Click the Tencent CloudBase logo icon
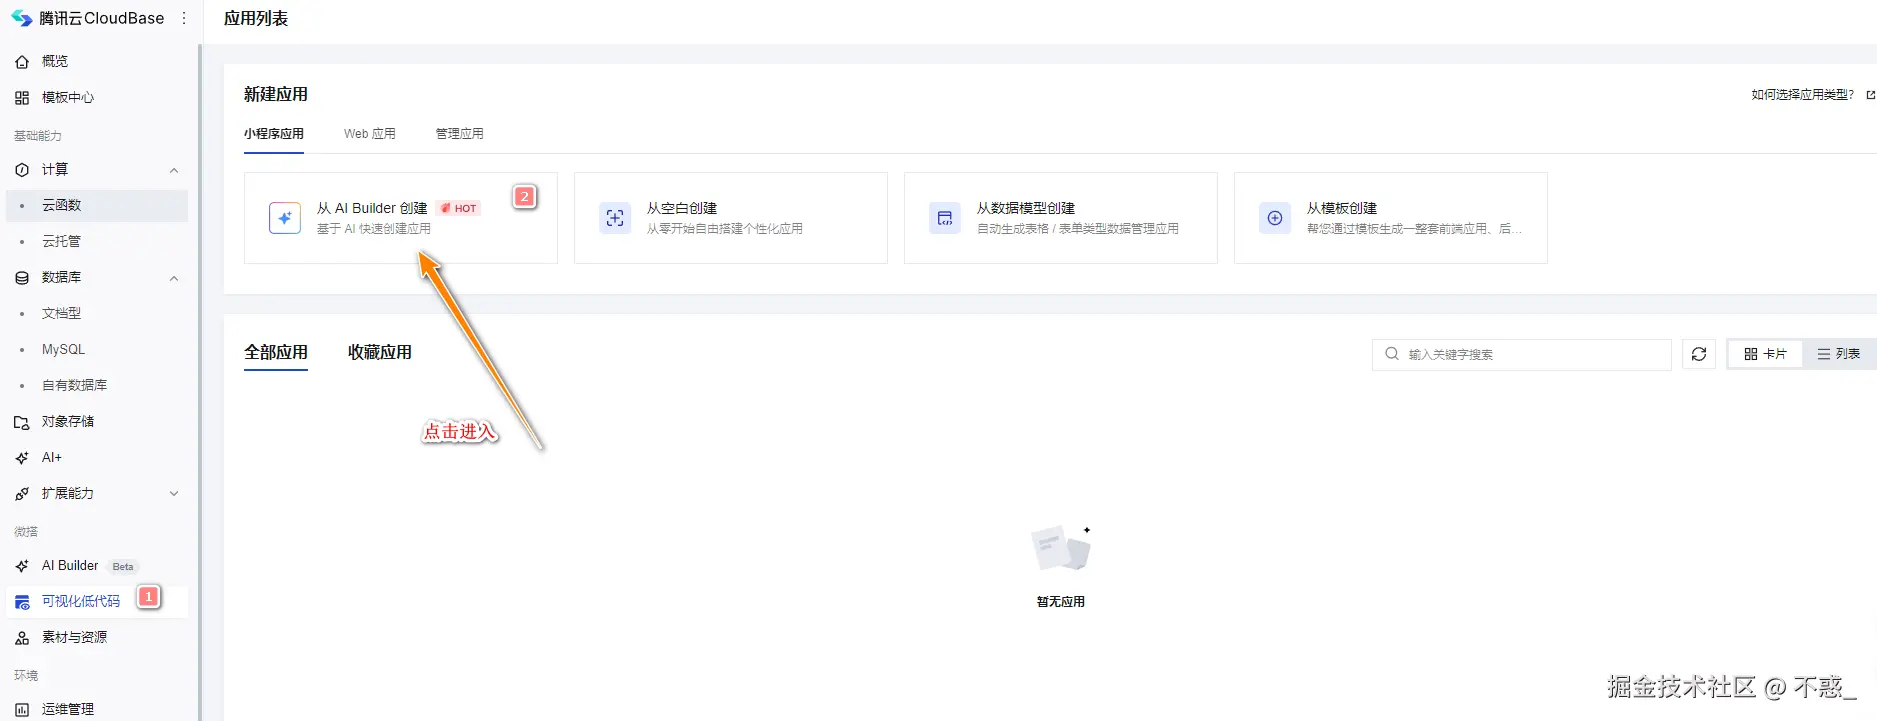Viewport: 1877px width, 721px height. point(22,18)
